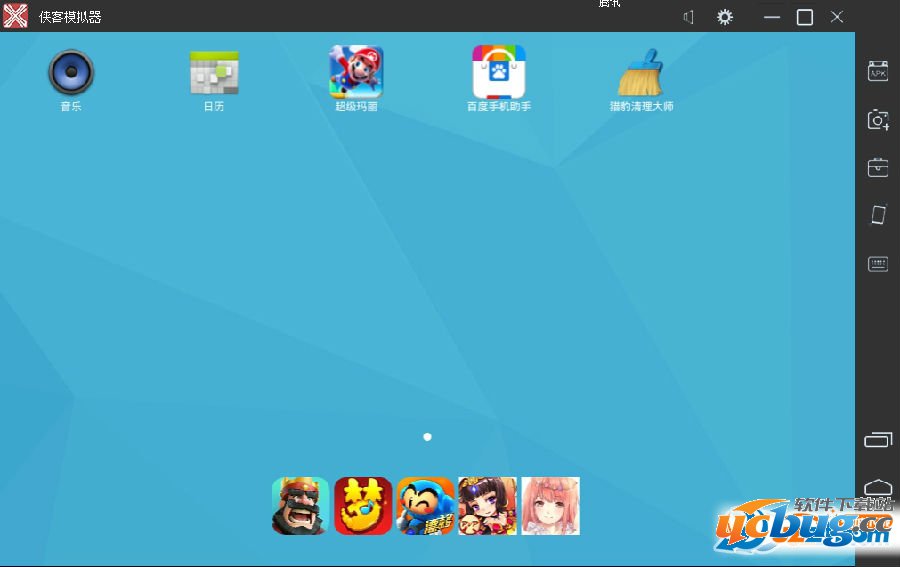Select the home screen page indicator dot

pyautogui.click(x=427, y=437)
